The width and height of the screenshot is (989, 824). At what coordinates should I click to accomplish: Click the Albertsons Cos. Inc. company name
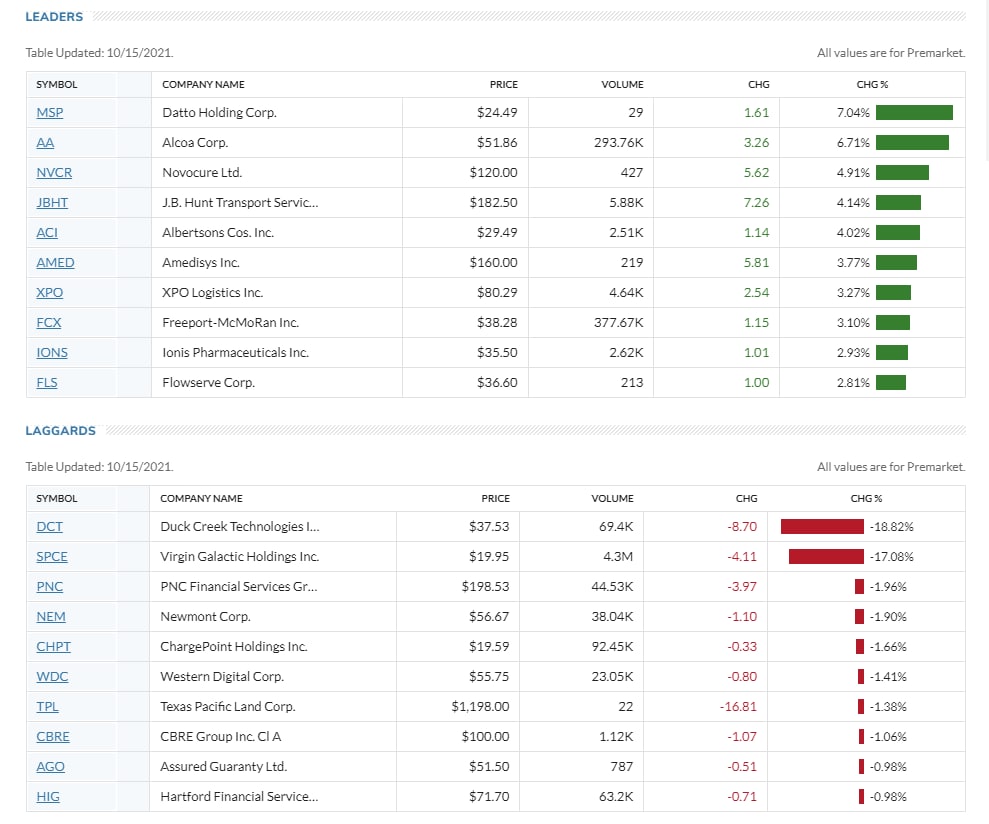point(218,232)
